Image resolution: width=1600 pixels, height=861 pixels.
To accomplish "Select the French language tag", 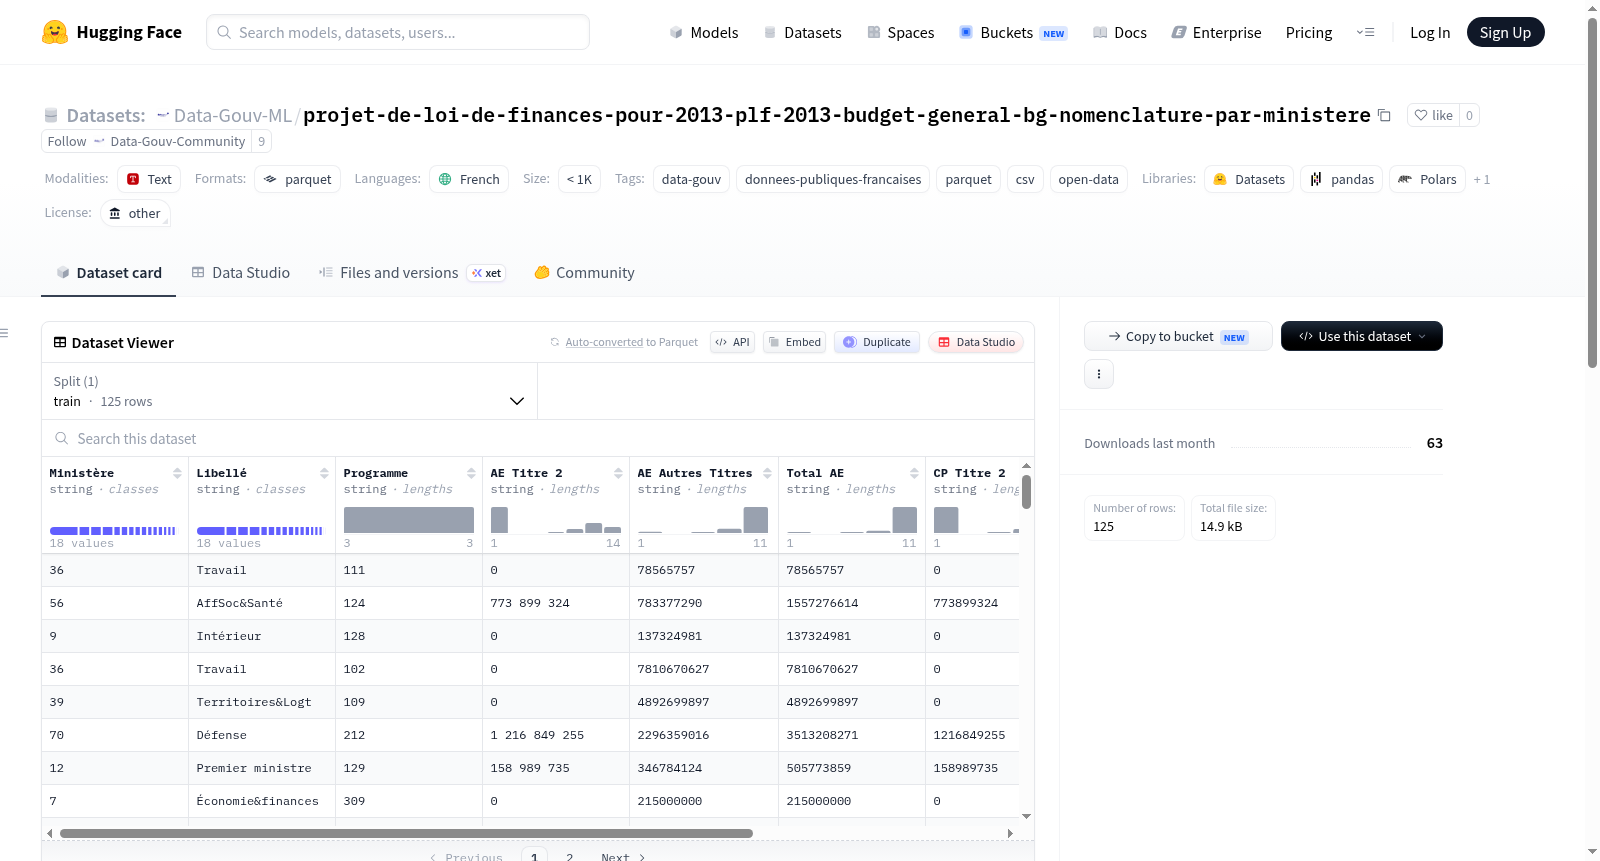I will click(x=469, y=179).
